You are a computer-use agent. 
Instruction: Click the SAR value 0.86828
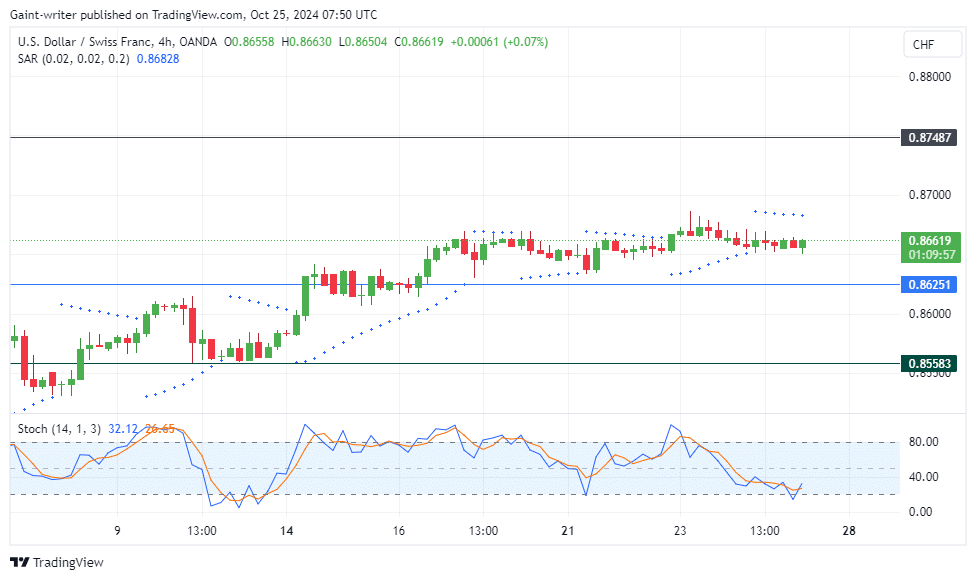point(157,58)
